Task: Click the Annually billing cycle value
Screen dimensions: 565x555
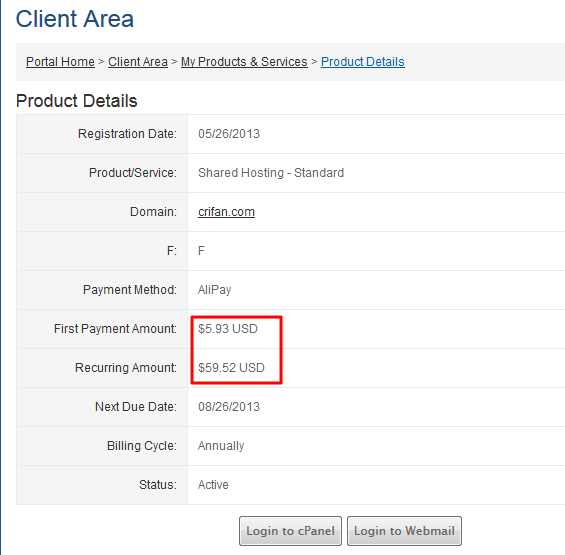Action: [x=221, y=446]
